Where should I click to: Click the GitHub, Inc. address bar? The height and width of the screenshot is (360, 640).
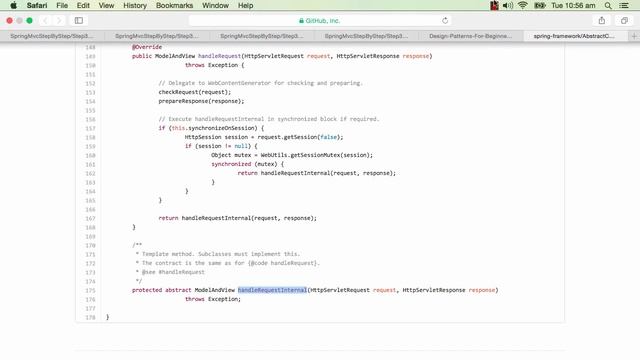(x=320, y=20)
